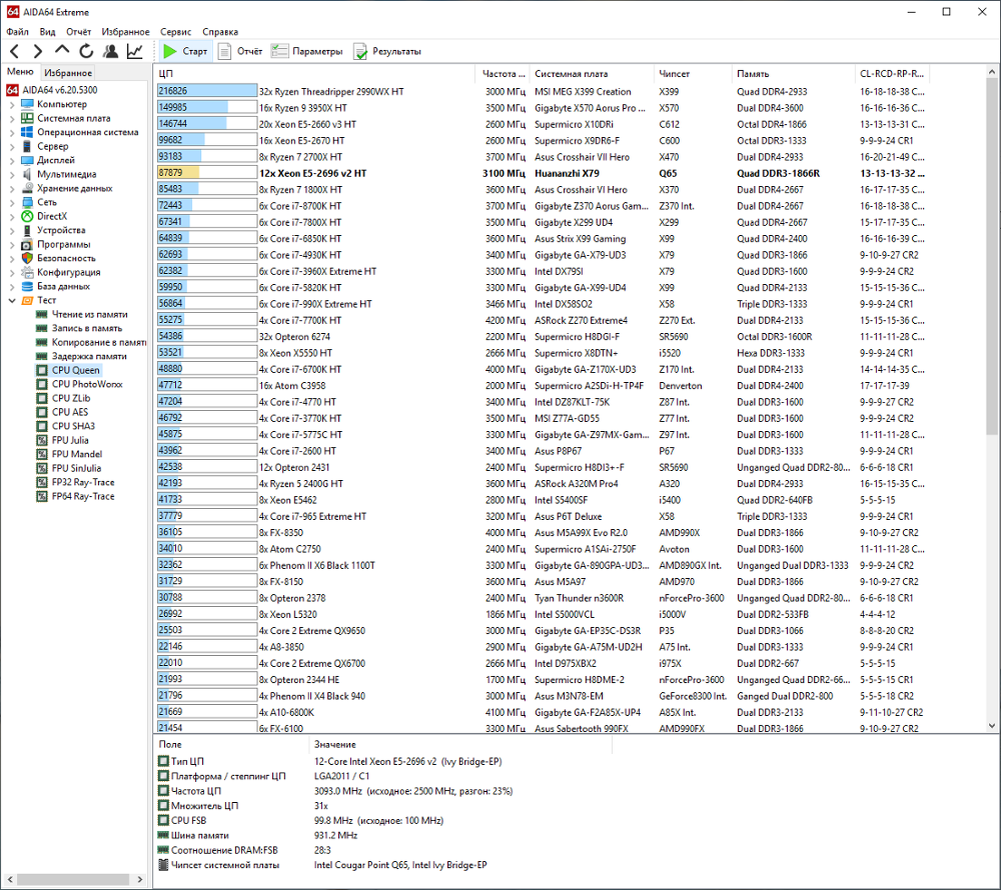Open the Сервис menu

[x=176, y=32]
